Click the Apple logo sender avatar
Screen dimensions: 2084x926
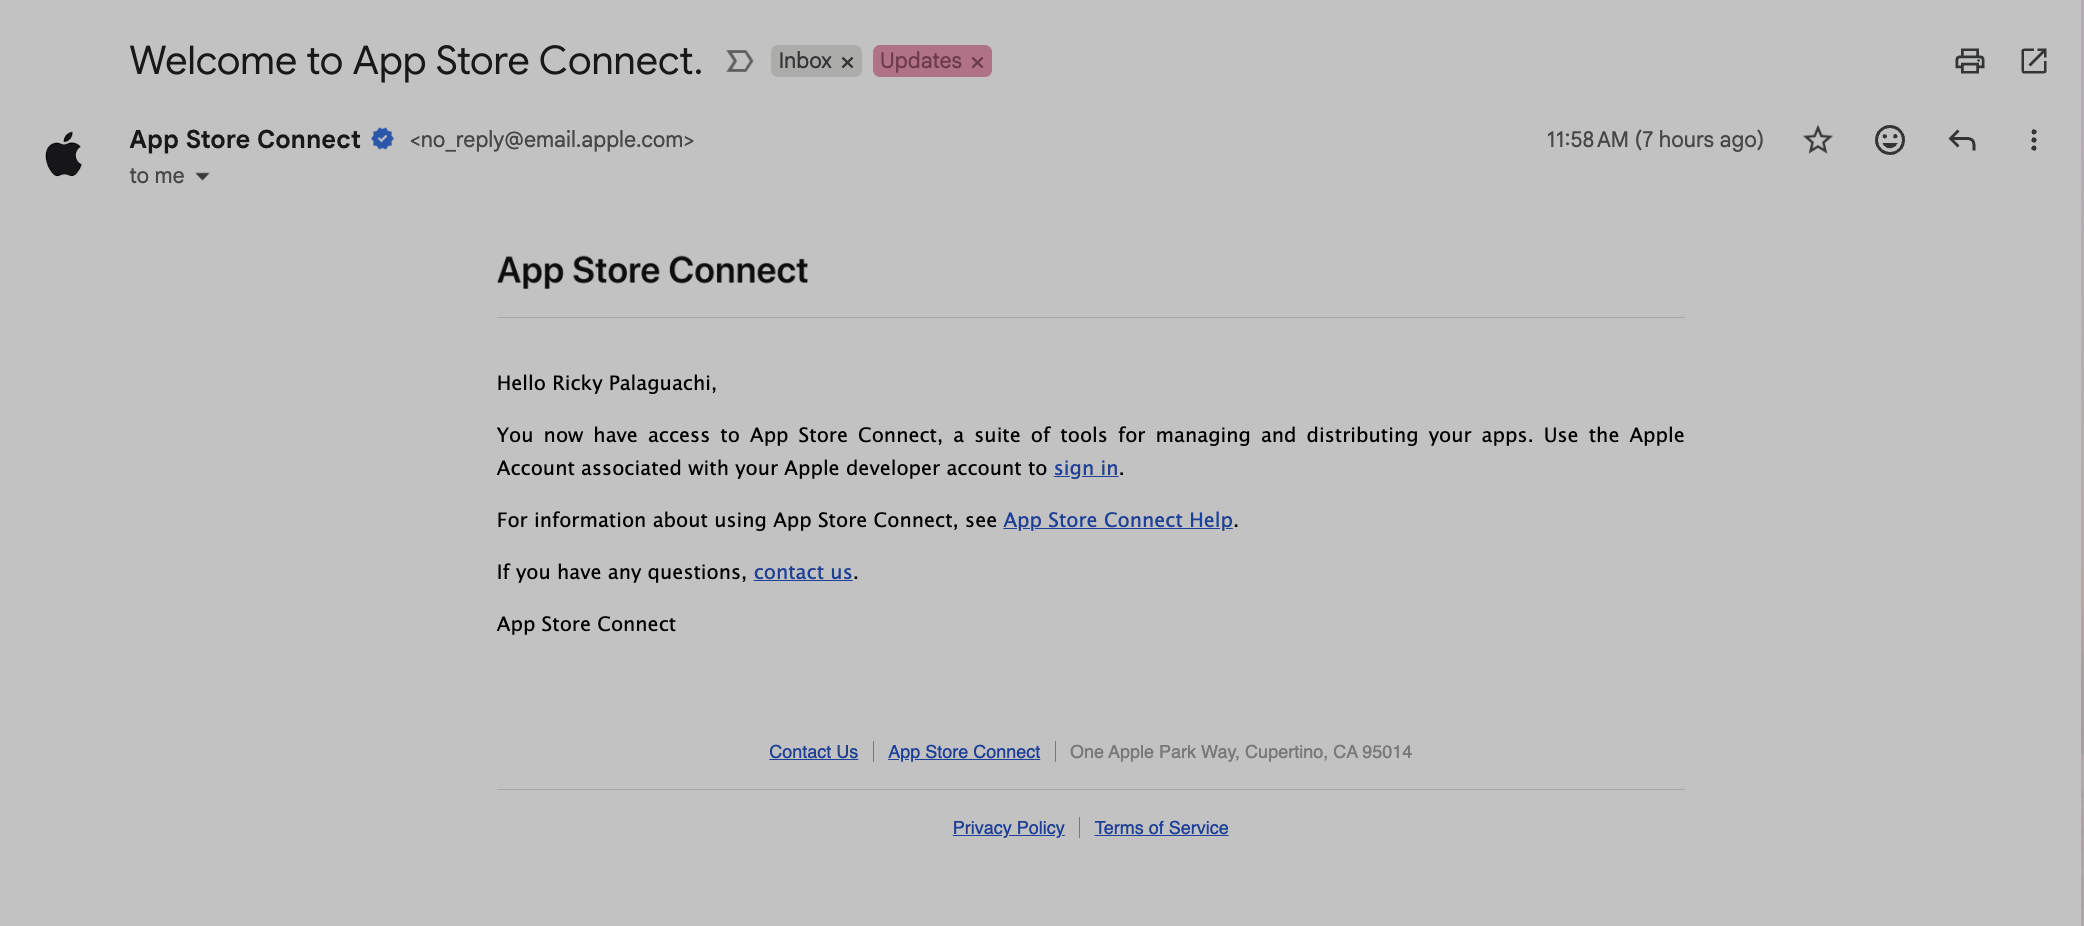[64, 154]
